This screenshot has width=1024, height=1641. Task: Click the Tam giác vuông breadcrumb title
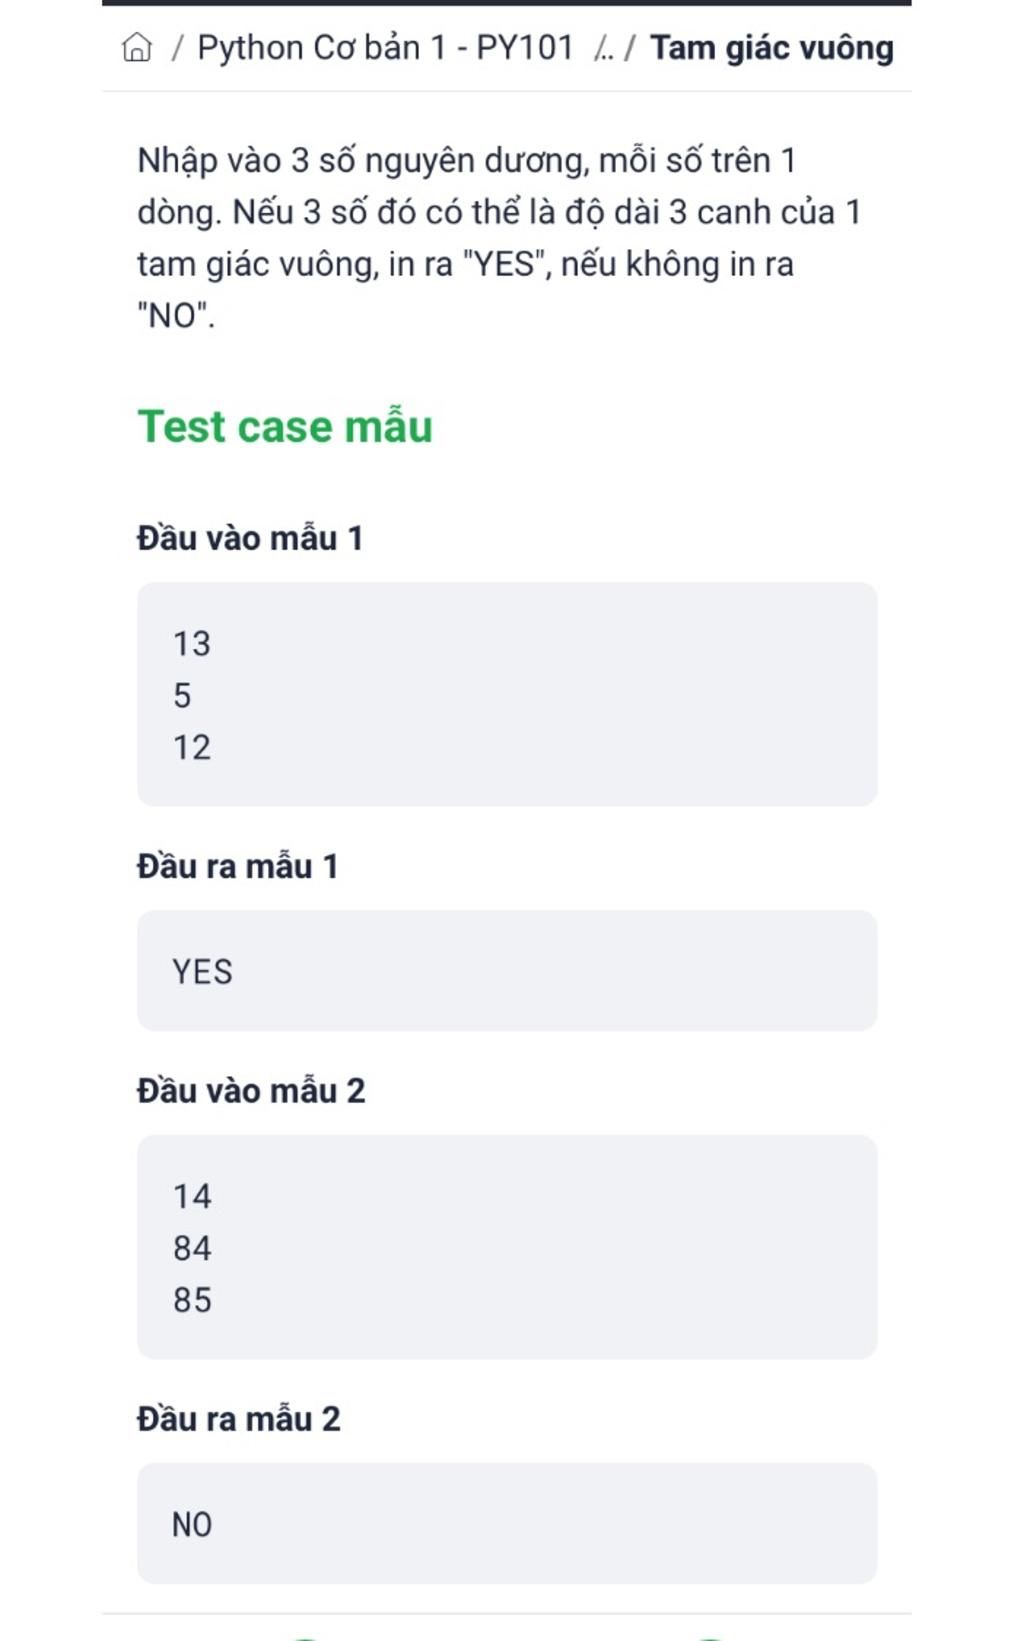click(x=771, y=47)
